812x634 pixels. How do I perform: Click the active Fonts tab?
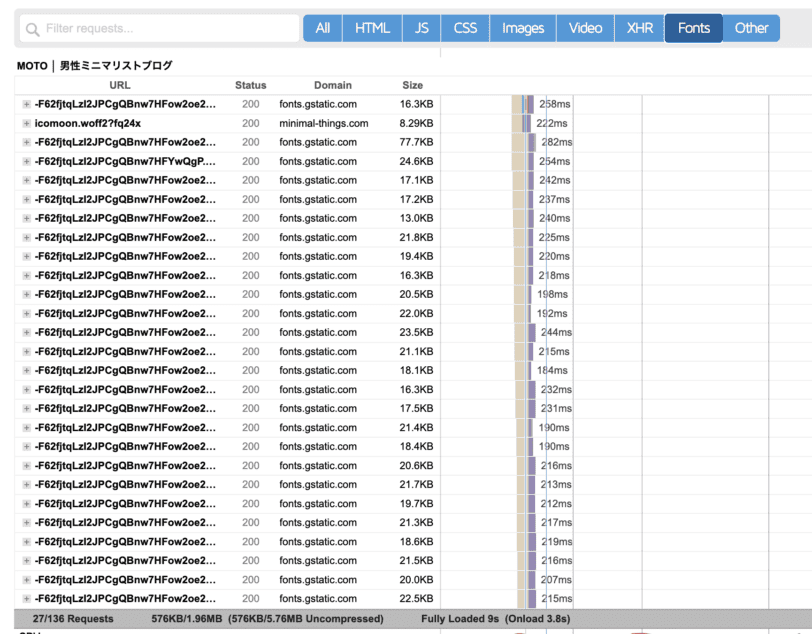pyautogui.click(x=693, y=28)
